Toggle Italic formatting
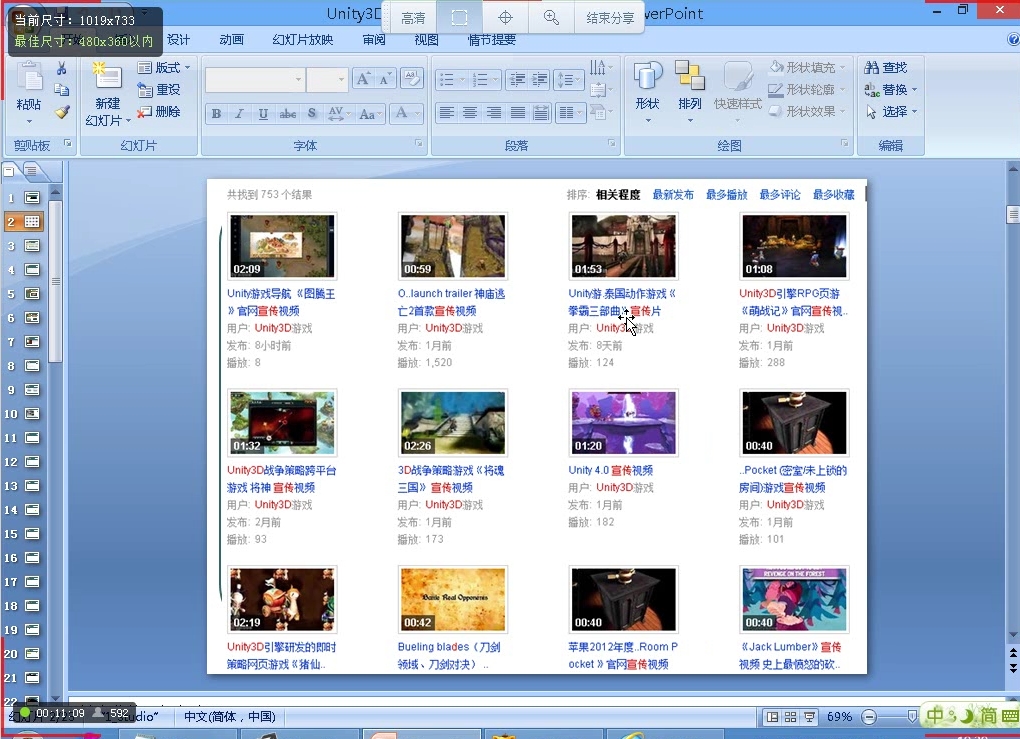 [x=239, y=114]
